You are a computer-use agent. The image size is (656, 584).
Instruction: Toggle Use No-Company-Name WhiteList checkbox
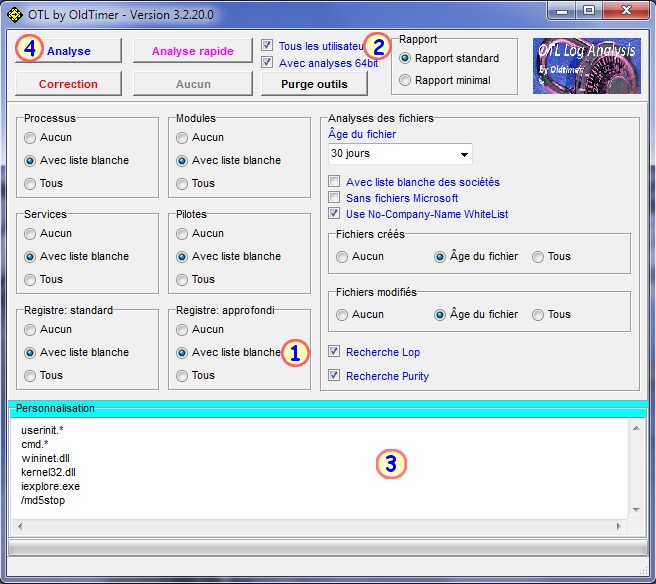[334, 213]
